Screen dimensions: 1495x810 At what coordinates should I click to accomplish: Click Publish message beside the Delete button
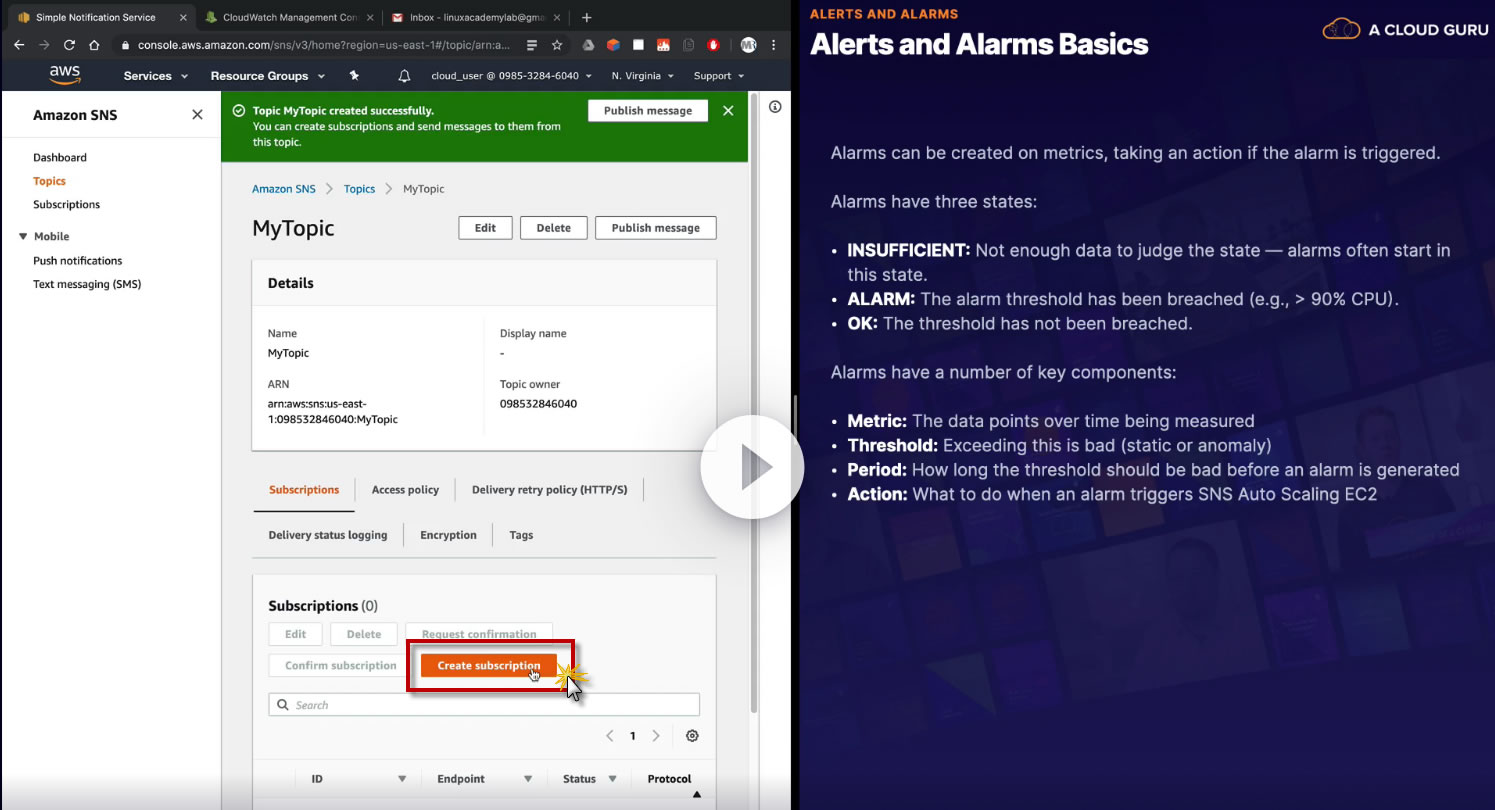656,228
